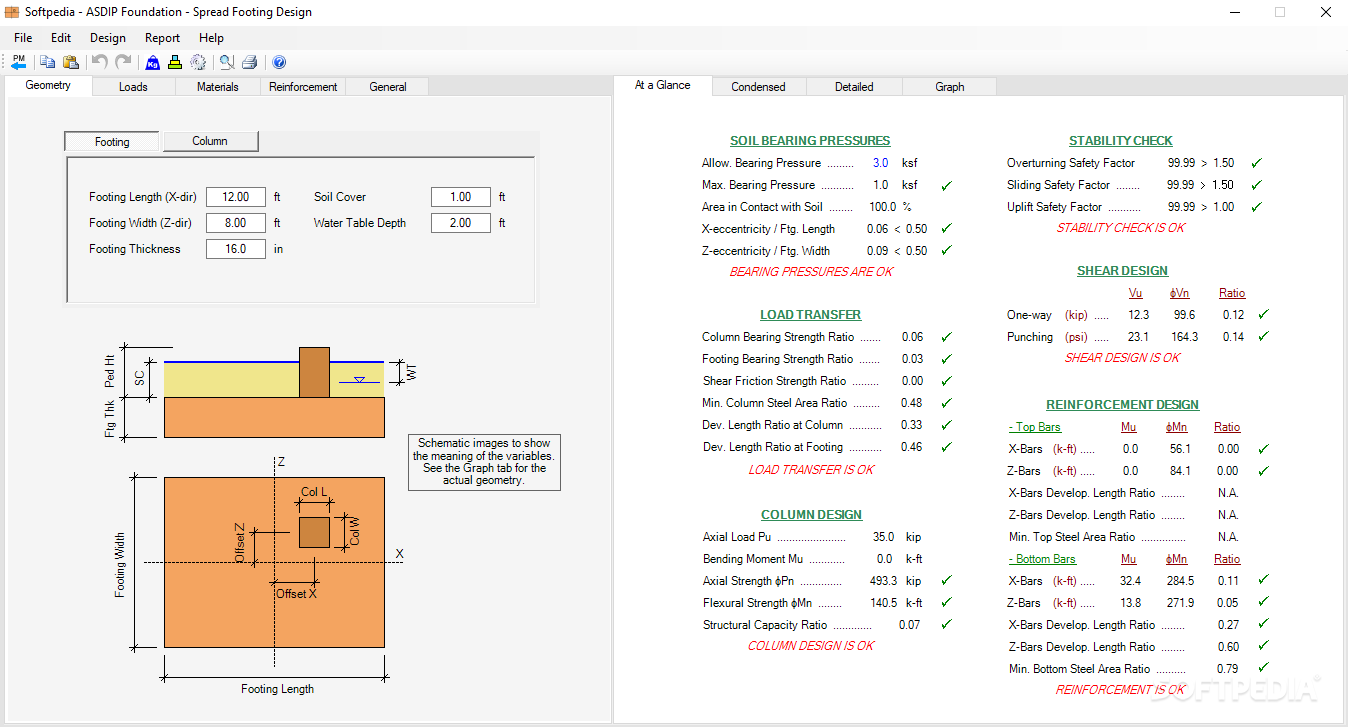This screenshot has height=727, width=1348.
Task: Click the Flexural Strength value 140.5
Action: pos(881,603)
